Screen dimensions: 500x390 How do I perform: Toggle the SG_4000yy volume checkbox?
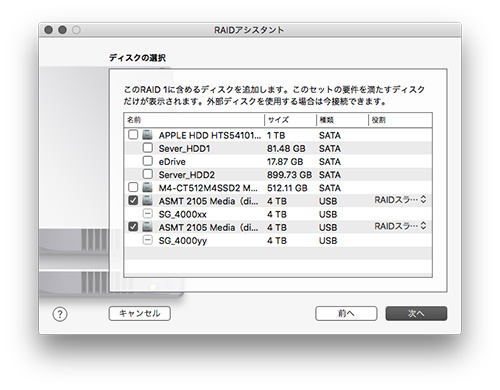point(148,240)
